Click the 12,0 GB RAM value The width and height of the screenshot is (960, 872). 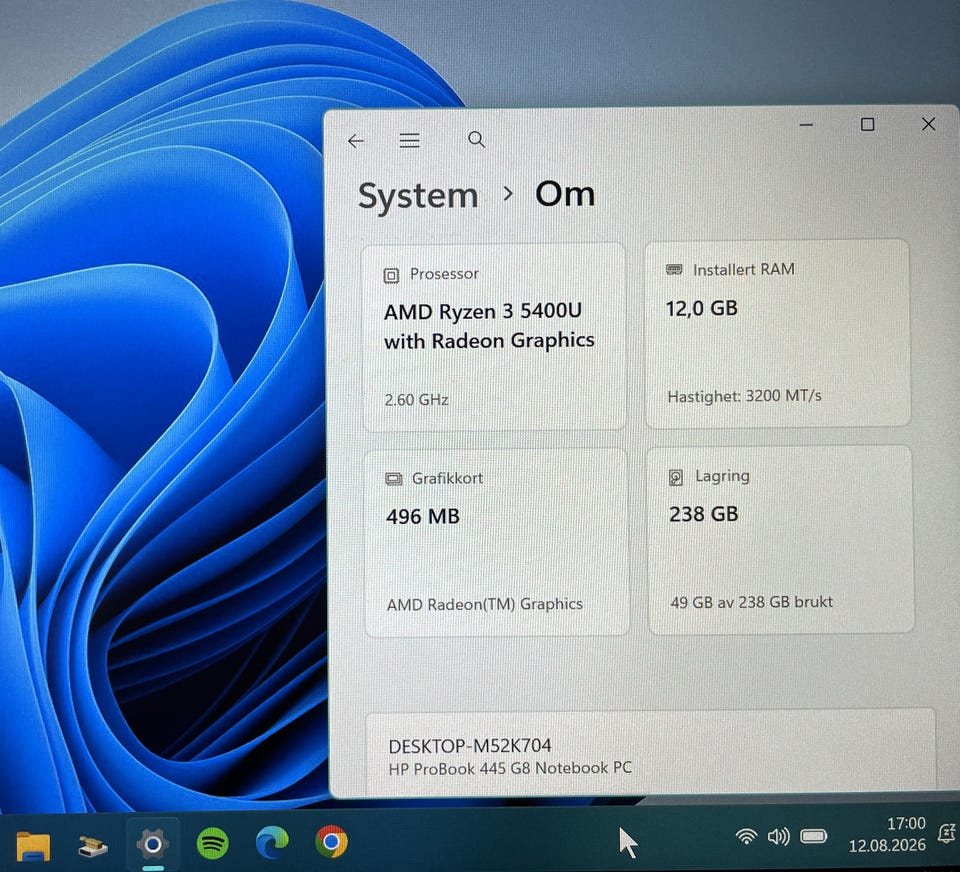[702, 308]
